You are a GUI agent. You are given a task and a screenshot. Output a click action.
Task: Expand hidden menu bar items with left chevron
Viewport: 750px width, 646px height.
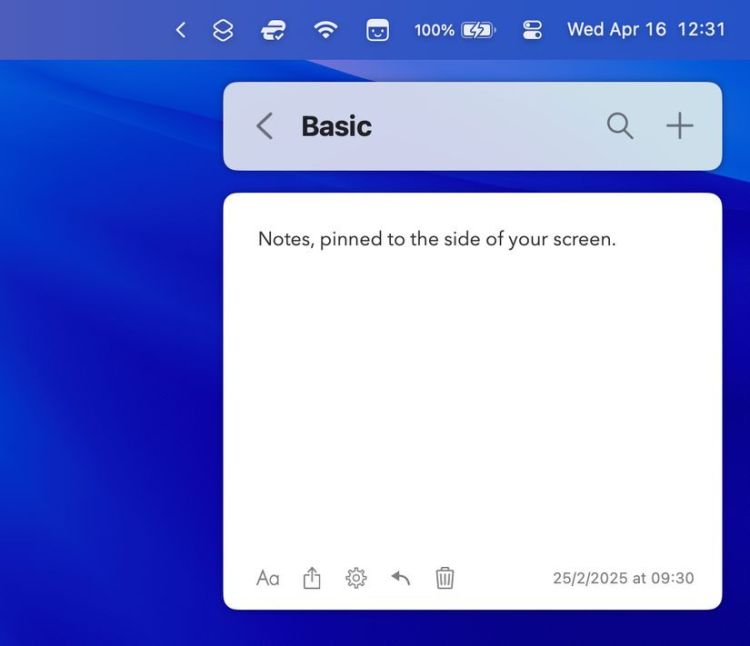click(181, 30)
